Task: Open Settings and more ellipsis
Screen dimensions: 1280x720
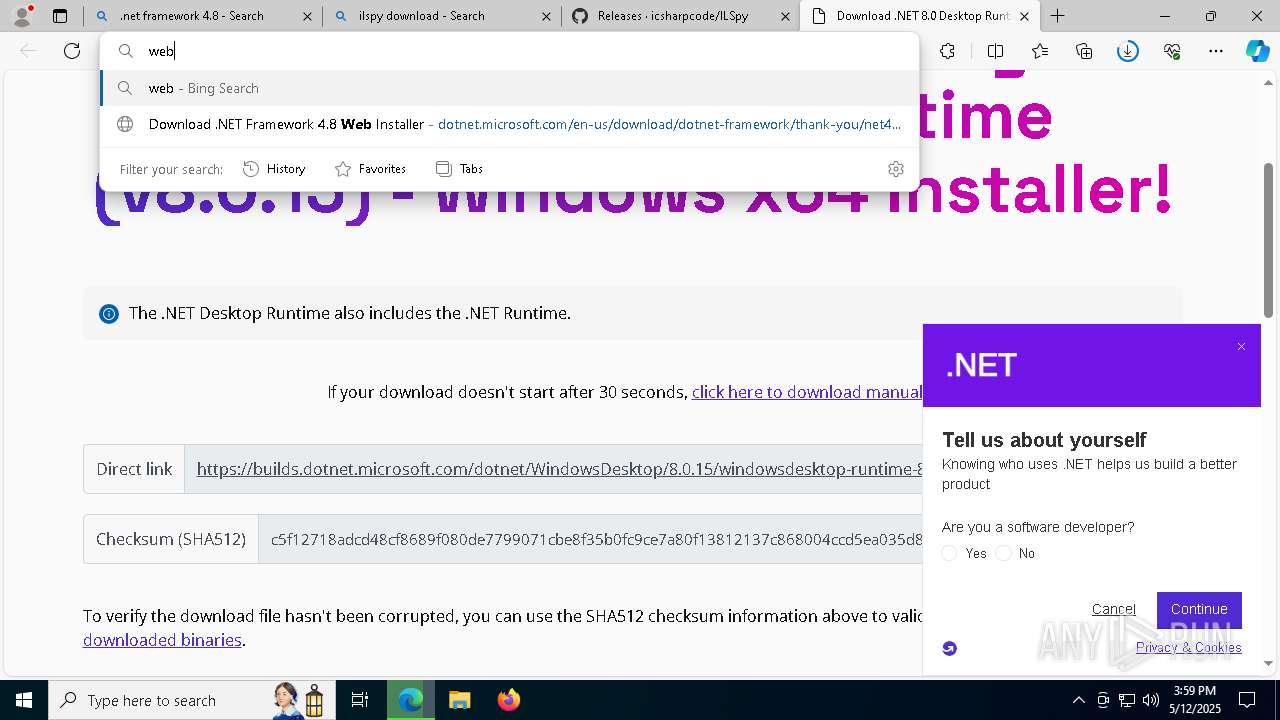Action: [1216, 51]
